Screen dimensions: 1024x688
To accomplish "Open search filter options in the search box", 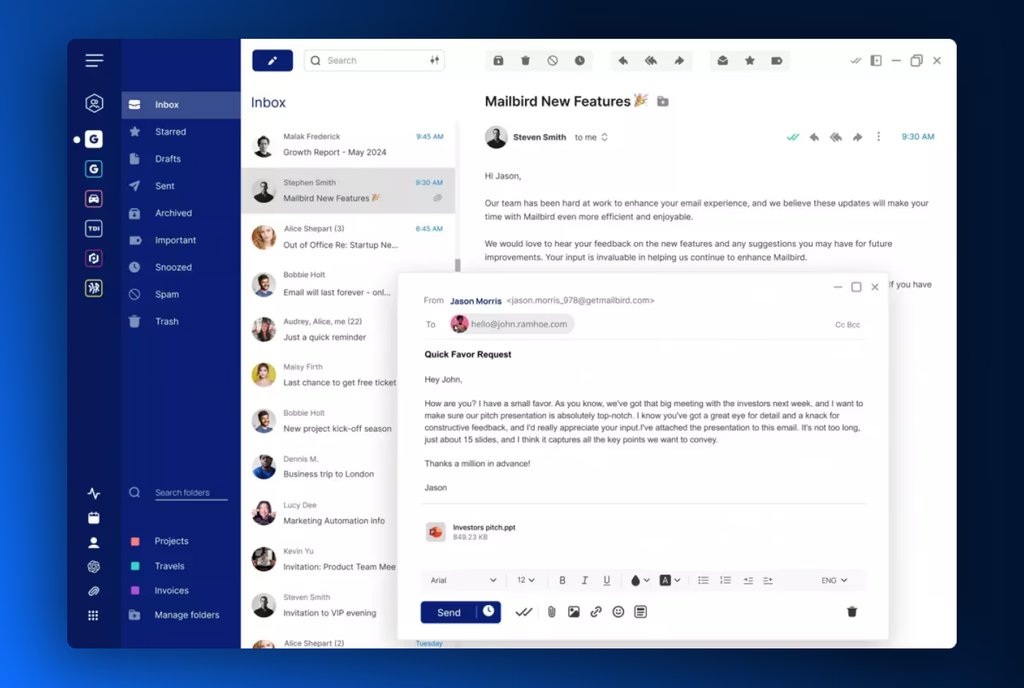I will [x=434, y=61].
